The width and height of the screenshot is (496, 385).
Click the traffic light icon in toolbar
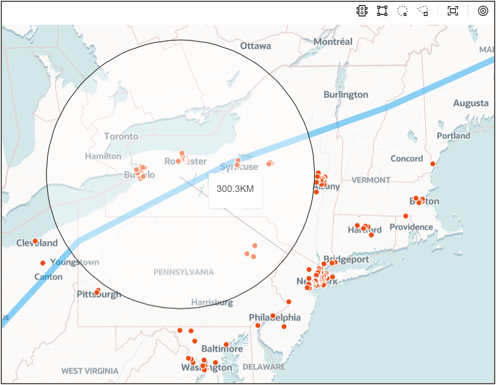pyautogui.click(x=362, y=11)
